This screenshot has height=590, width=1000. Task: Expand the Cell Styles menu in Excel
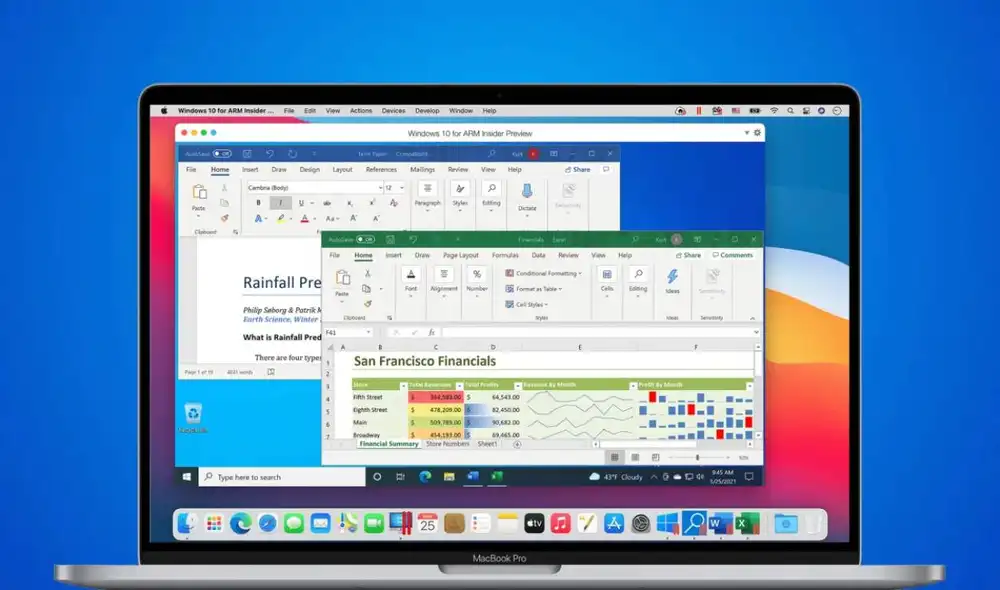pyautogui.click(x=527, y=305)
